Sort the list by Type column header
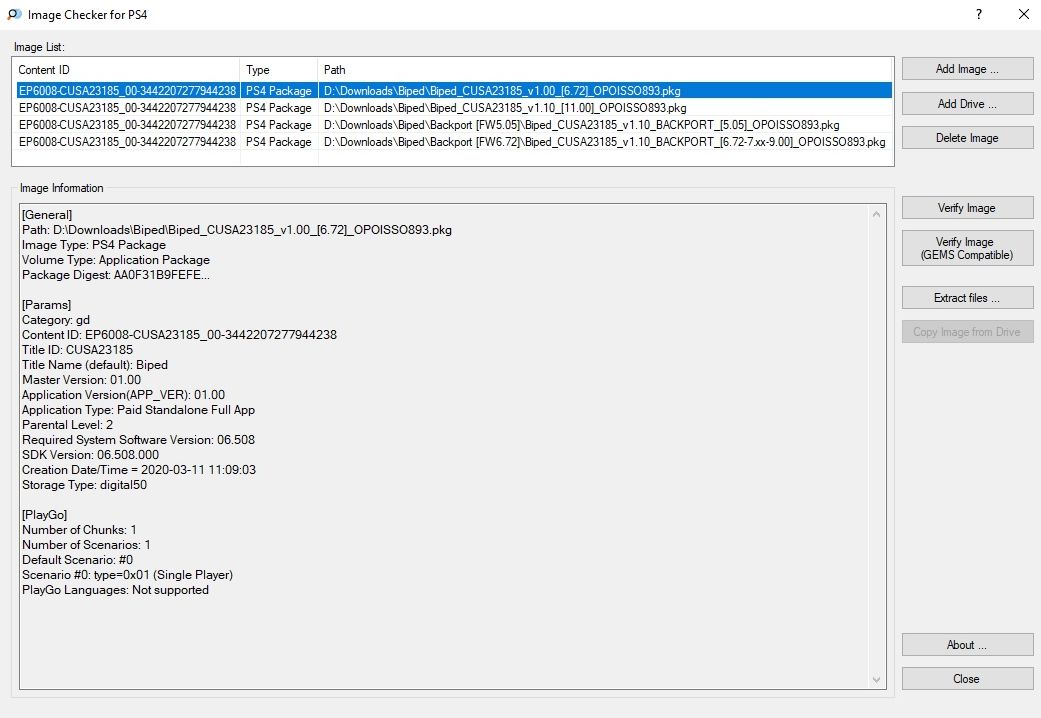1041x718 pixels. (x=279, y=70)
